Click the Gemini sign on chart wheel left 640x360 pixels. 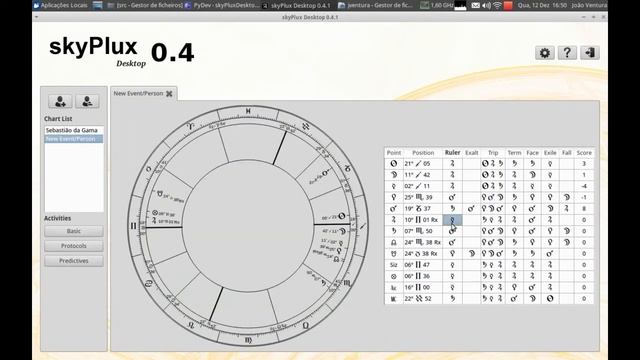(x=133, y=226)
